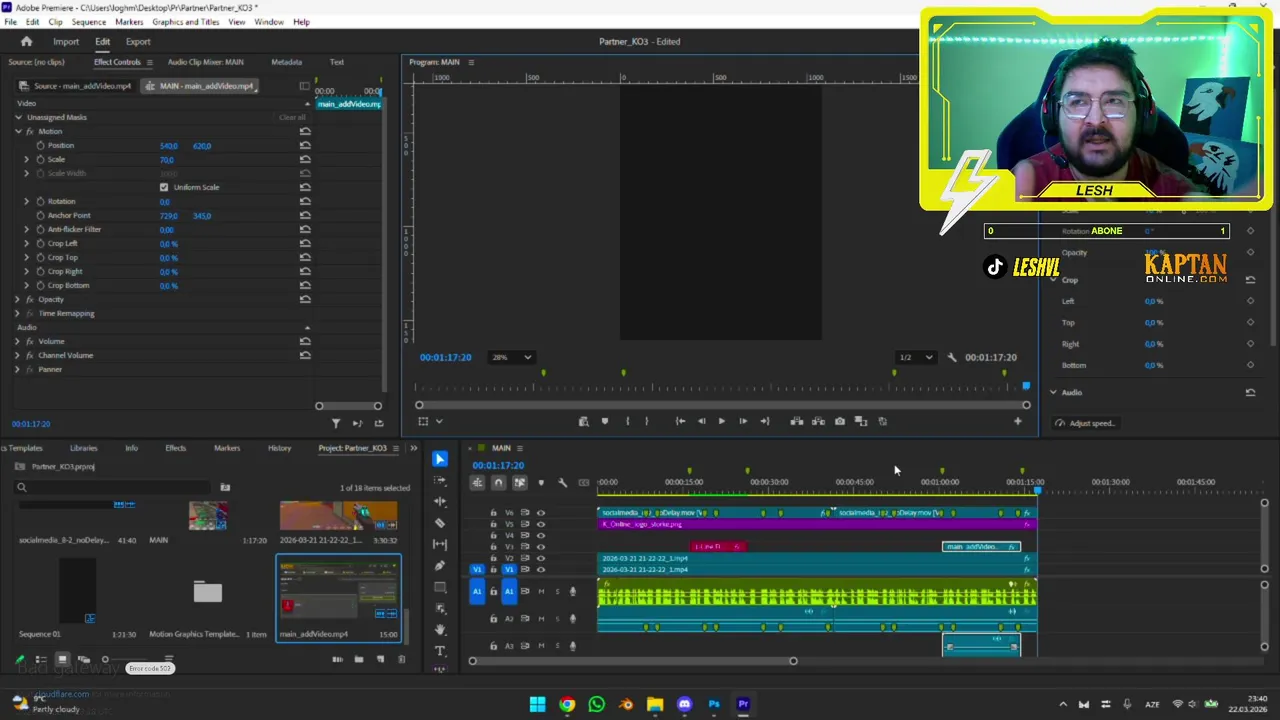Screen dimensions: 1280x720
Task: Click the Position X value 540.0
Action: pyautogui.click(x=169, y=146)
